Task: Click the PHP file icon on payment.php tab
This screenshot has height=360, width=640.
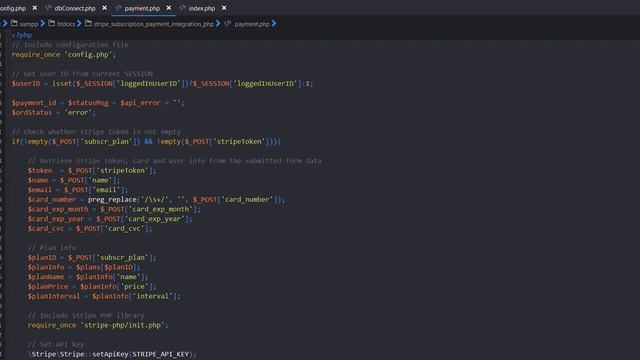Action: [118, 8]
